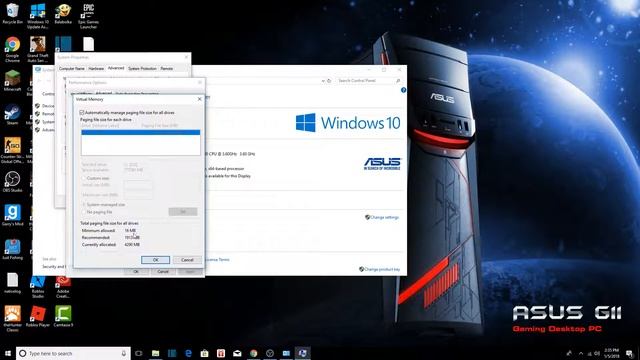
Task: Open OBS Studio desktop shortcut
Action: (12, 182)
